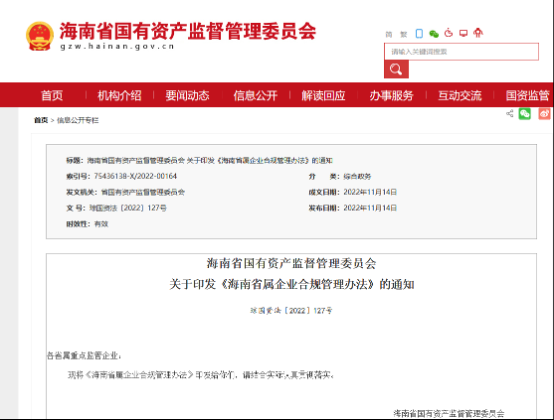
Task: Click the accessibility wheelchair icon
Action: pyautogui.click(x=449, y=33)
